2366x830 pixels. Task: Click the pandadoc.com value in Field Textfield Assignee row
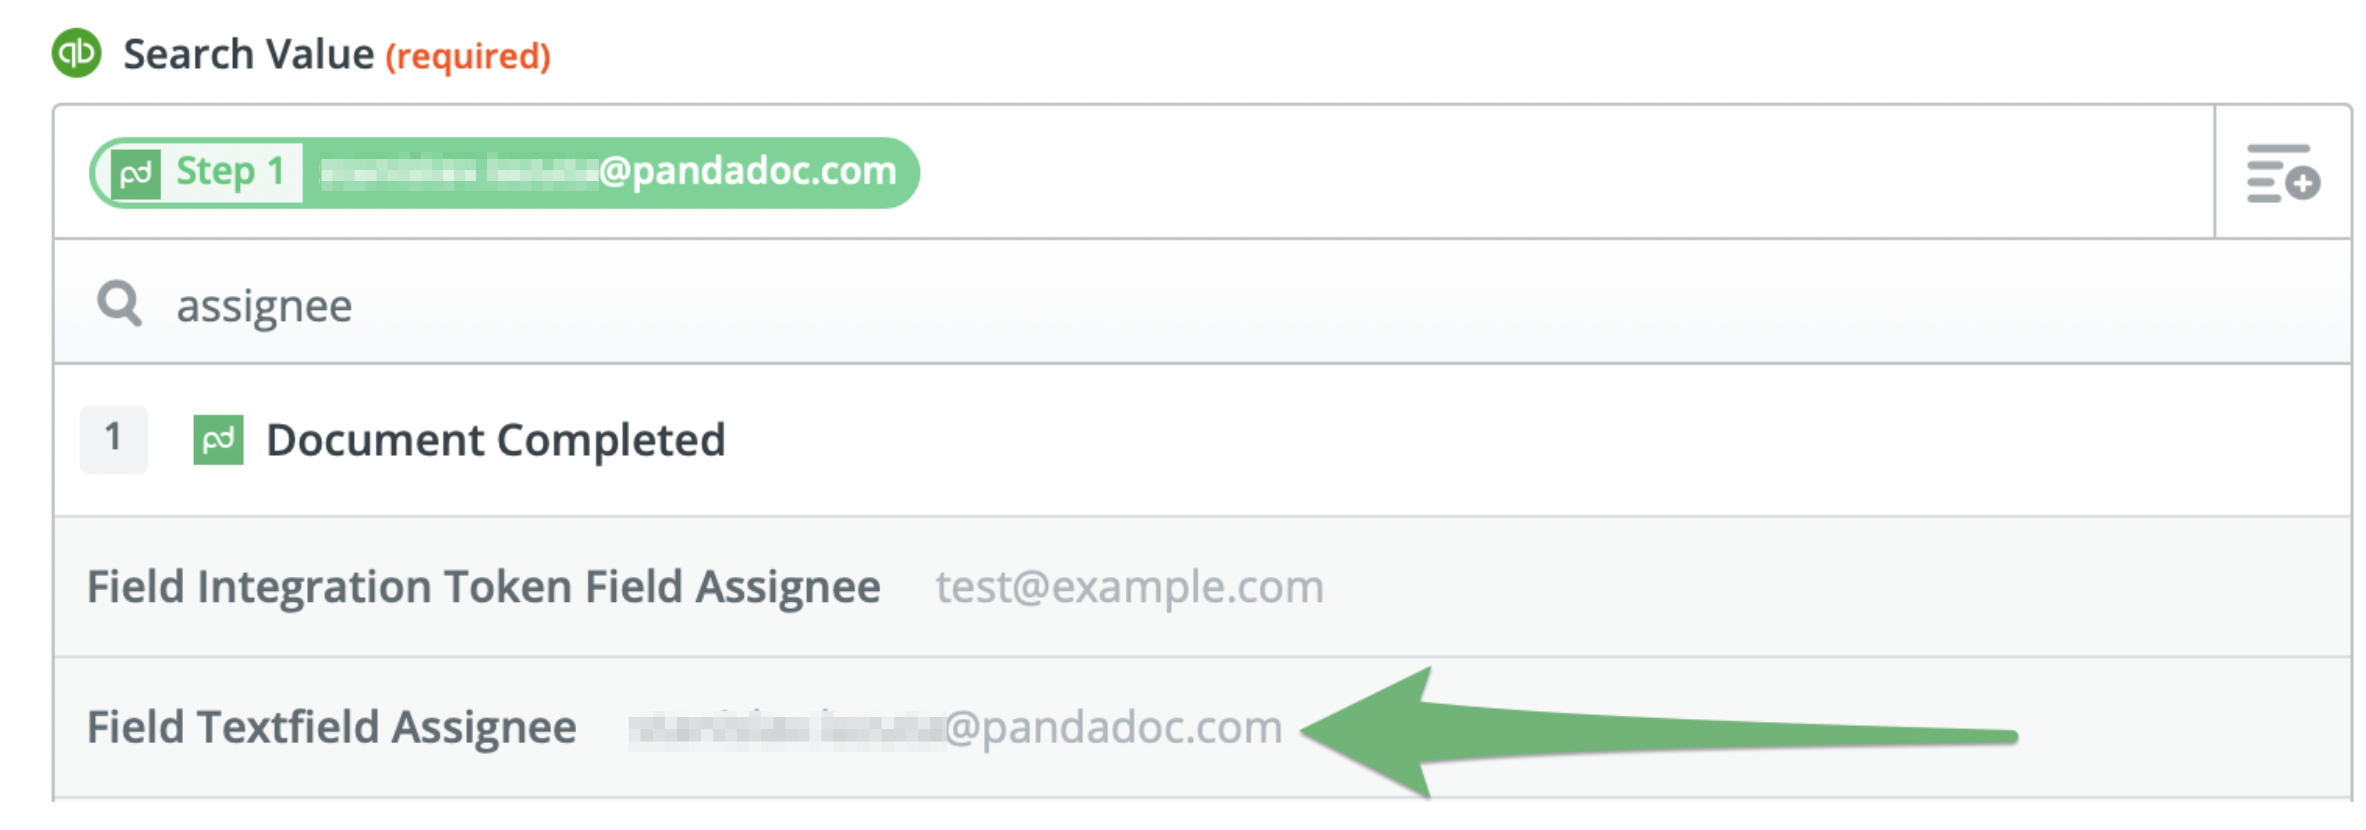click(955, 728)
